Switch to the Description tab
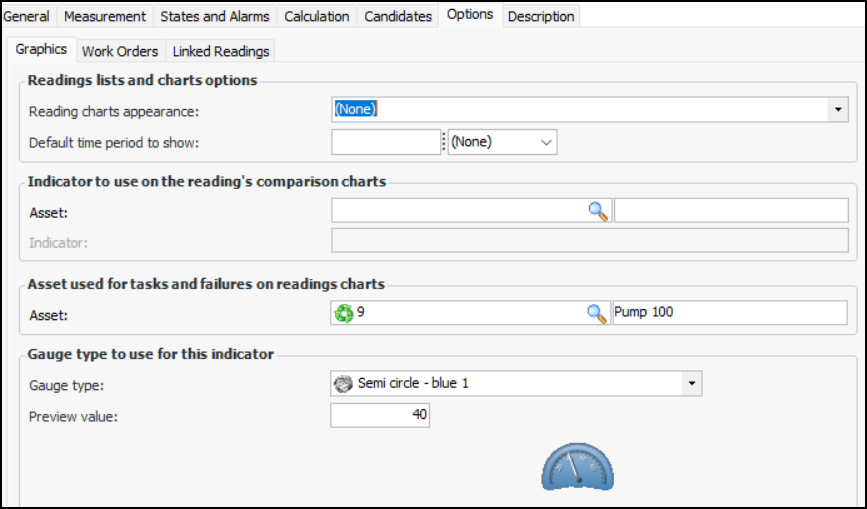The image size is (867, 509). pos(541,16)
